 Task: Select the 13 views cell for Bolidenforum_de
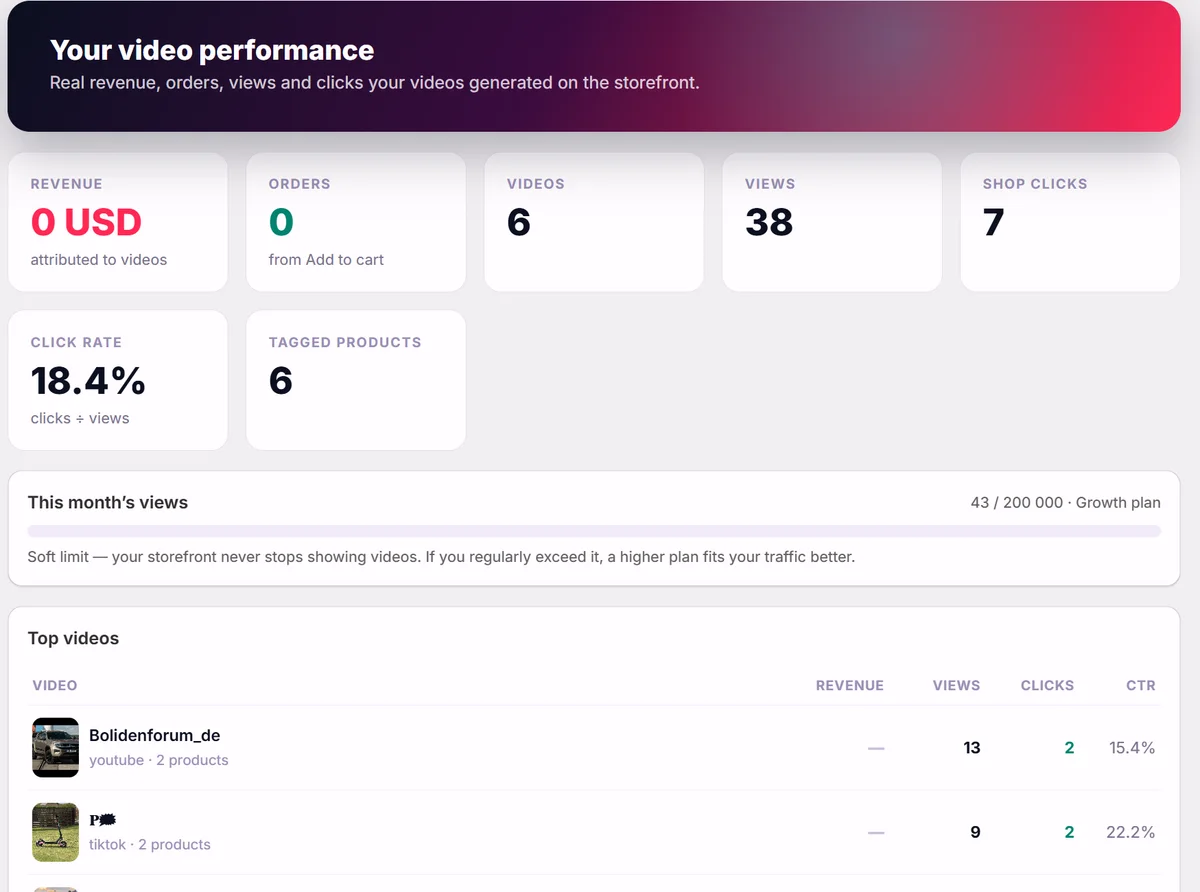(x=972, y=747)
